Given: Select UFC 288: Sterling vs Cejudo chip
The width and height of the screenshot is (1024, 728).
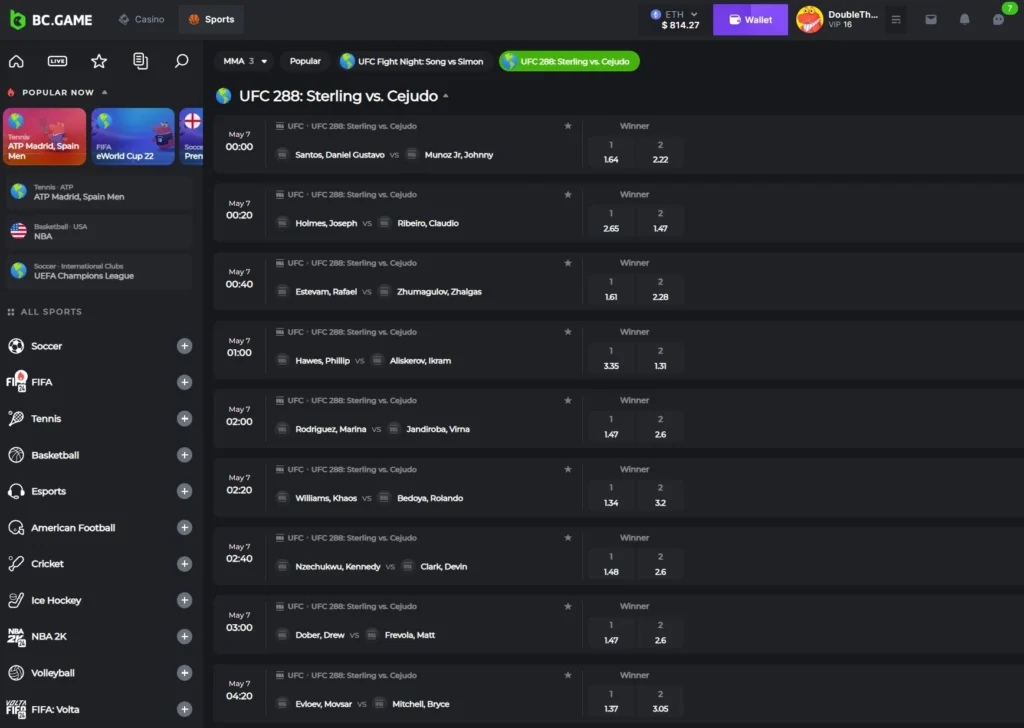Looking at the screenshot, I should pyautogui.click(x=569, y=61).
